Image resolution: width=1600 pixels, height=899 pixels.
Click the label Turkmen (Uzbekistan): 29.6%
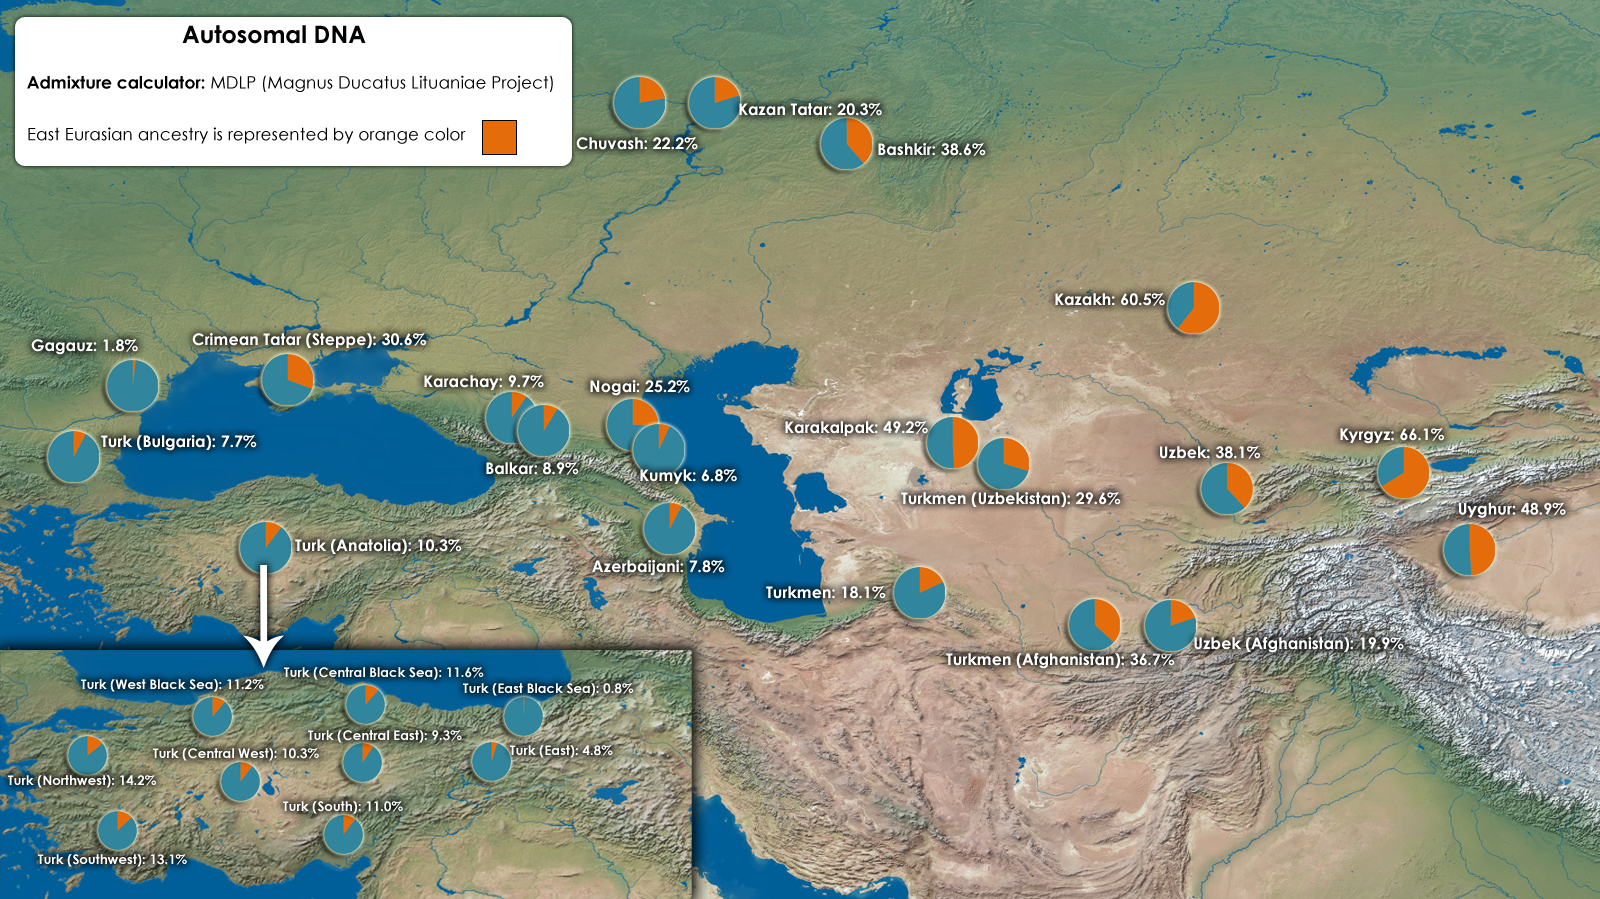(x=1010, y=499)
